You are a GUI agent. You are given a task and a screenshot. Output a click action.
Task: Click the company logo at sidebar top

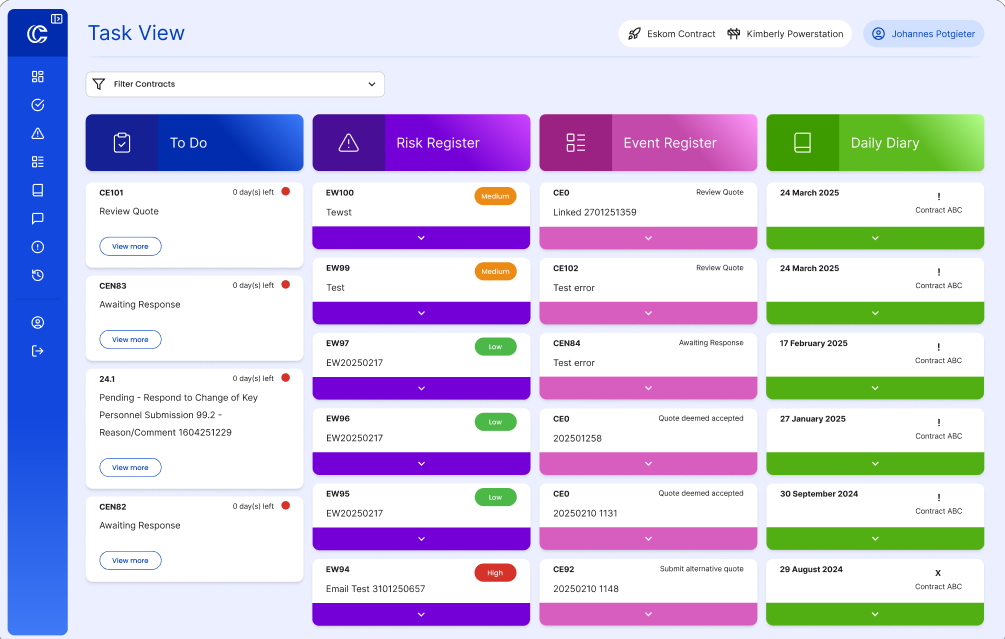tap(37, 34)
